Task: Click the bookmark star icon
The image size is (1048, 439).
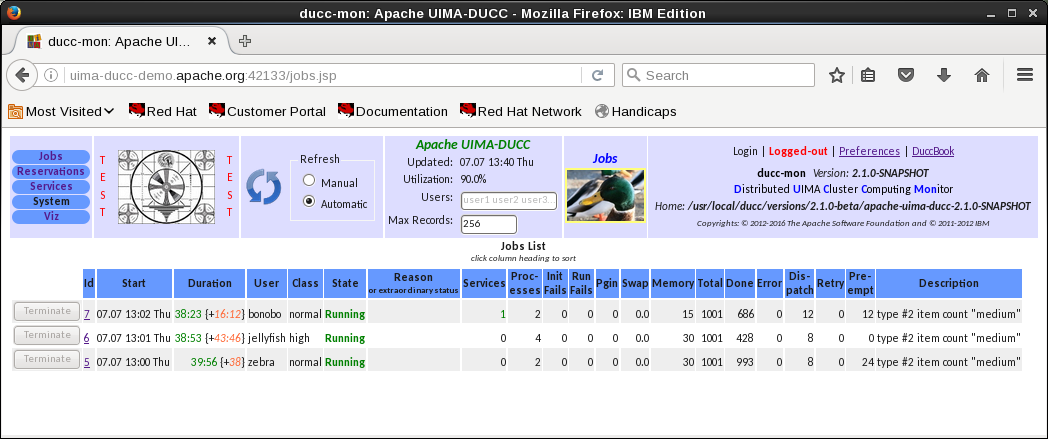Action: pos(836,75)
